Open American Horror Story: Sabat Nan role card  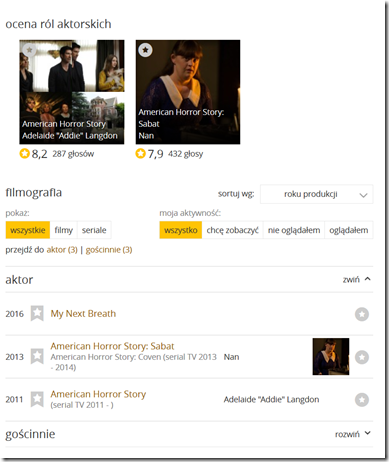(x=188, y=92)
